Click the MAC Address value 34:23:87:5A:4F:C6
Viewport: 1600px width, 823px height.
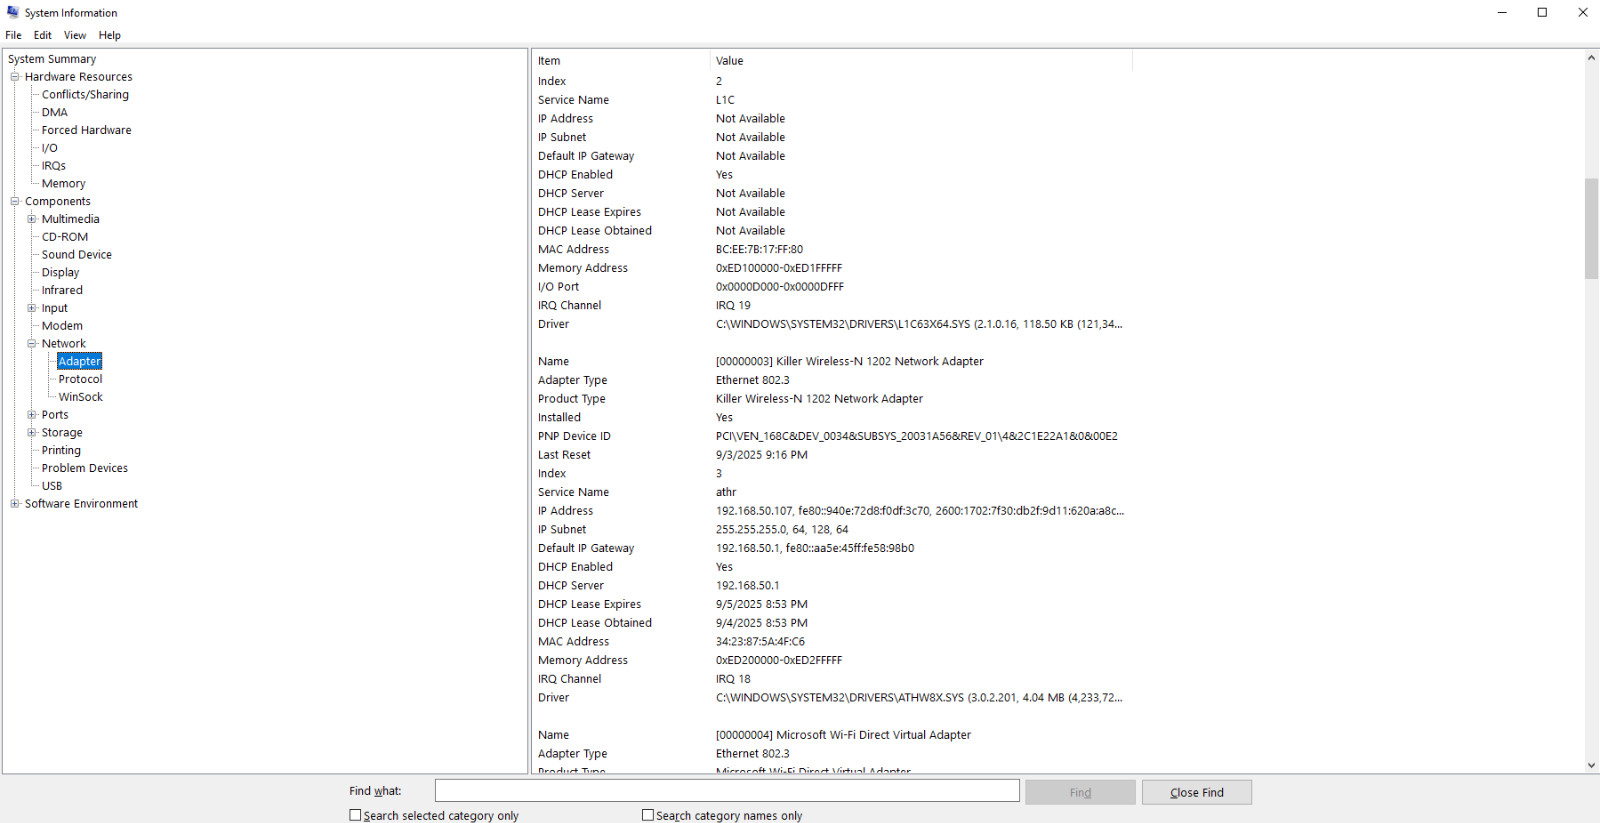click(x=760, y=641)
